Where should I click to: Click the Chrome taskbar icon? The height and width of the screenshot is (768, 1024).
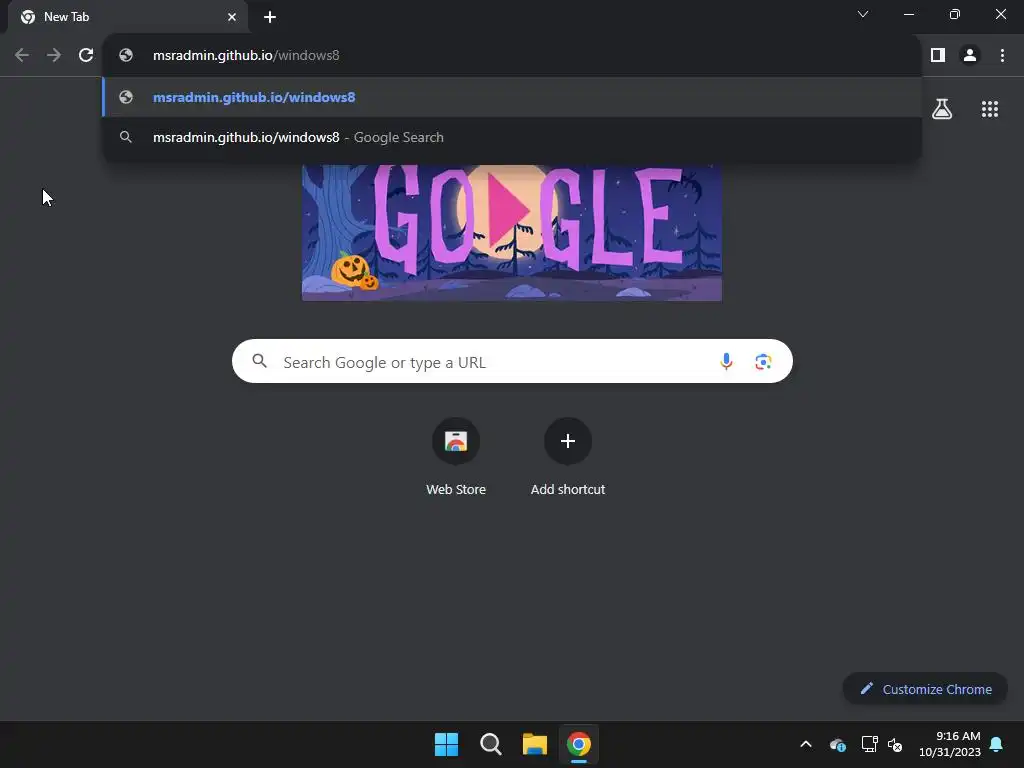579,744
